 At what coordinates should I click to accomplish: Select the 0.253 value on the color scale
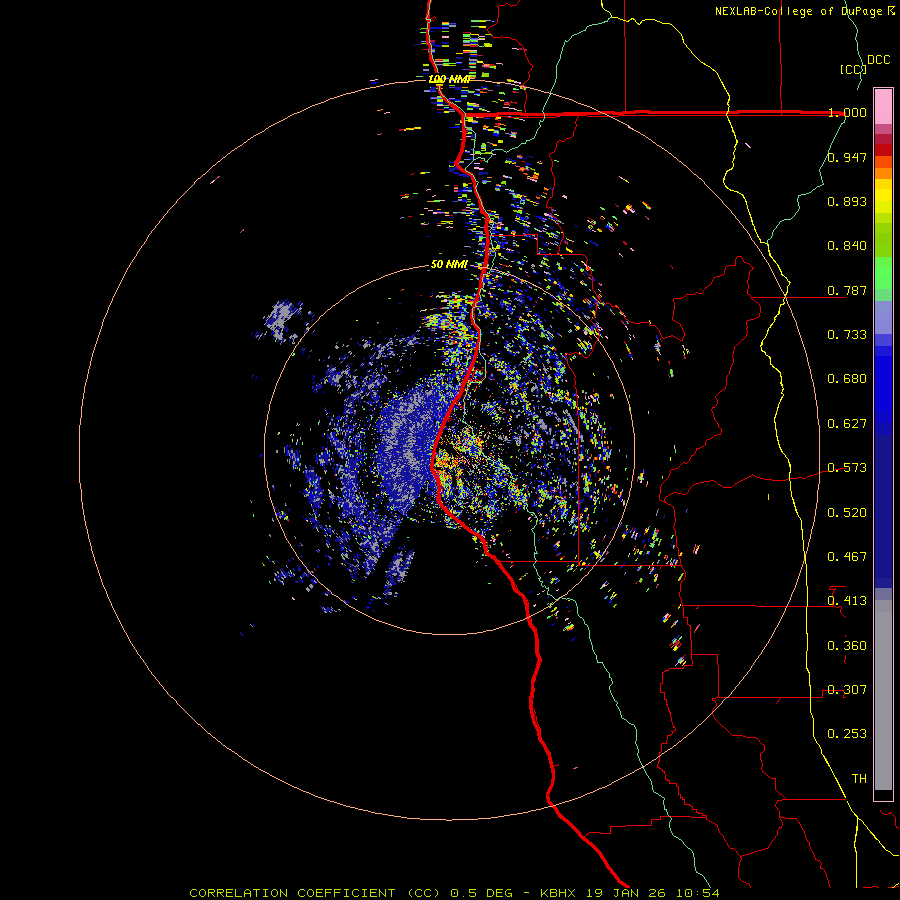click(x=847, y=734)
